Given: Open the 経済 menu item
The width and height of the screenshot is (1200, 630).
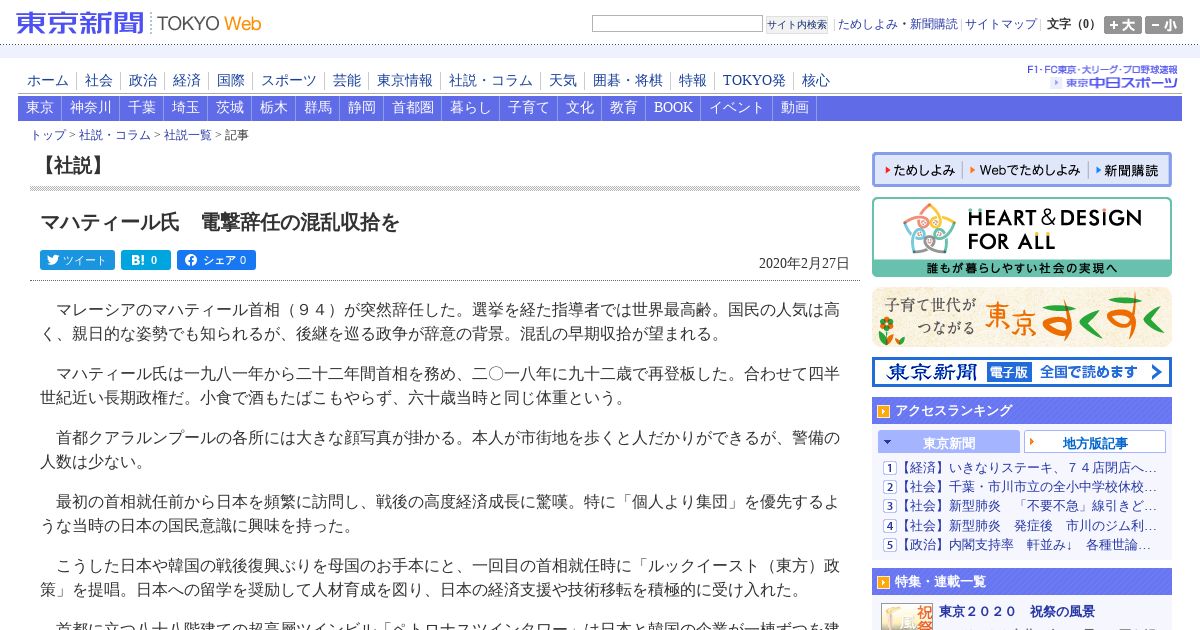Looking at the screenshot, I should click(x=187, y=80).
